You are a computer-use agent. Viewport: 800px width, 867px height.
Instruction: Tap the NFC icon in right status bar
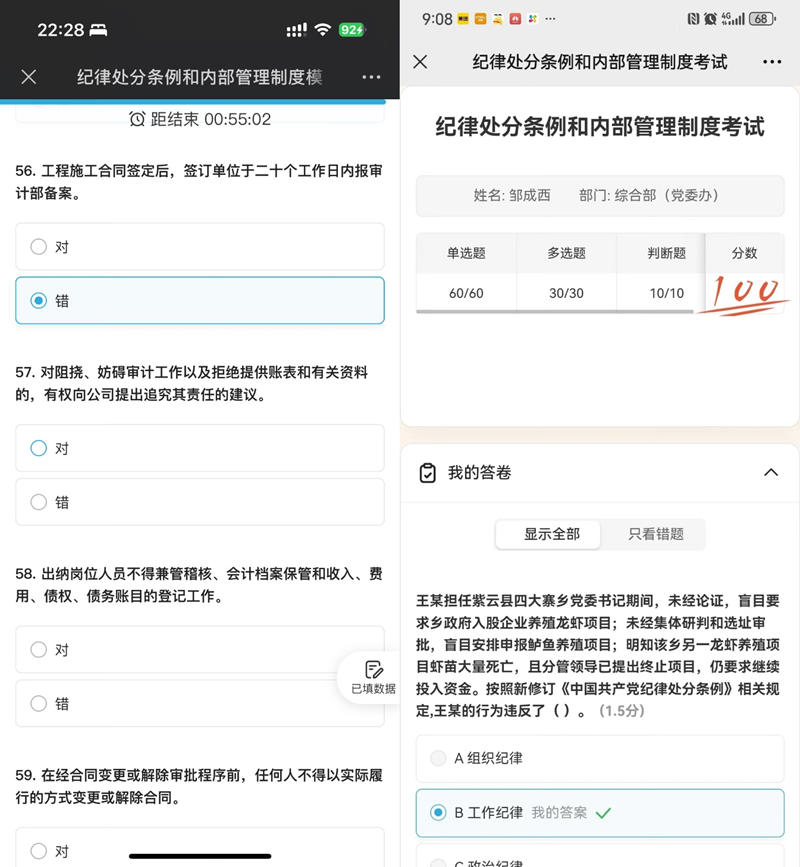693,19
